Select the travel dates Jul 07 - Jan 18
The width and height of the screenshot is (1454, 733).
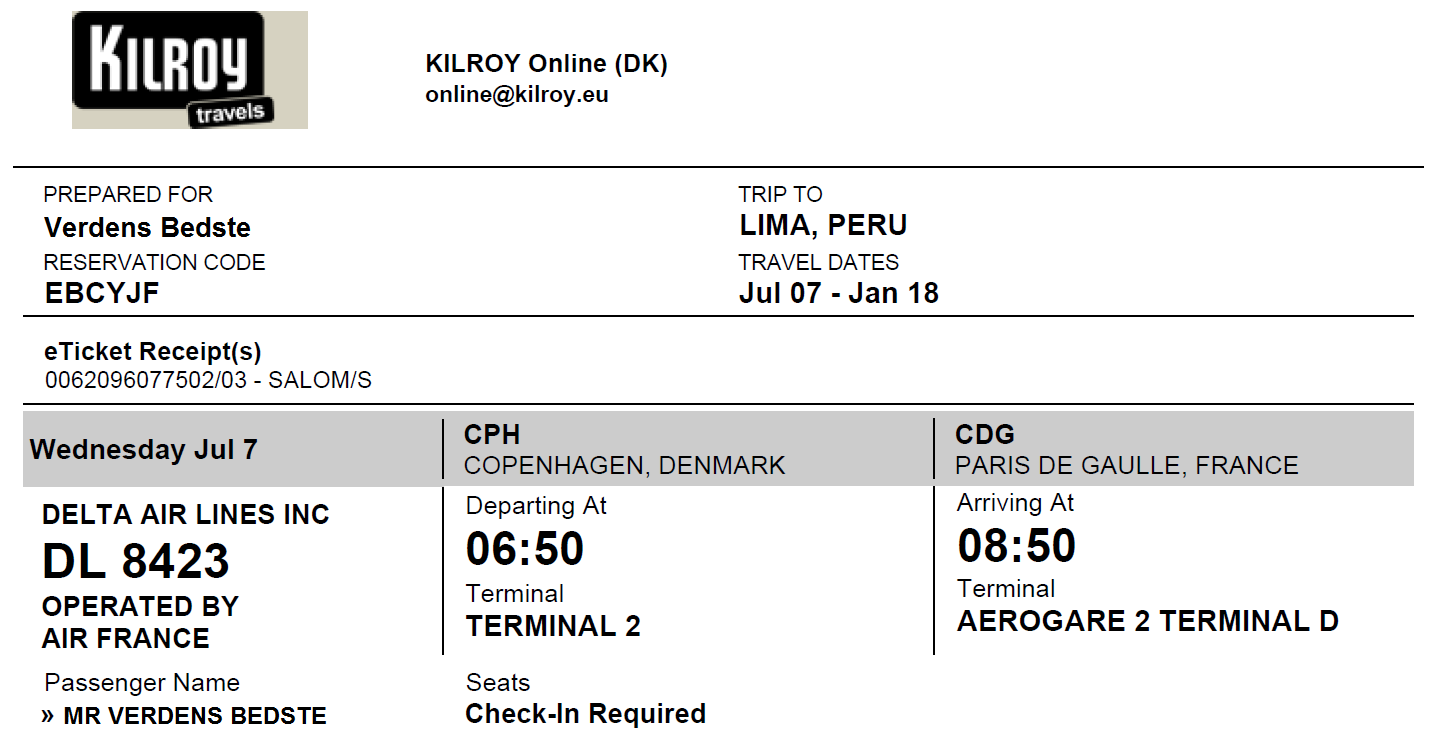pyautogui.click(x=839, y=294)
